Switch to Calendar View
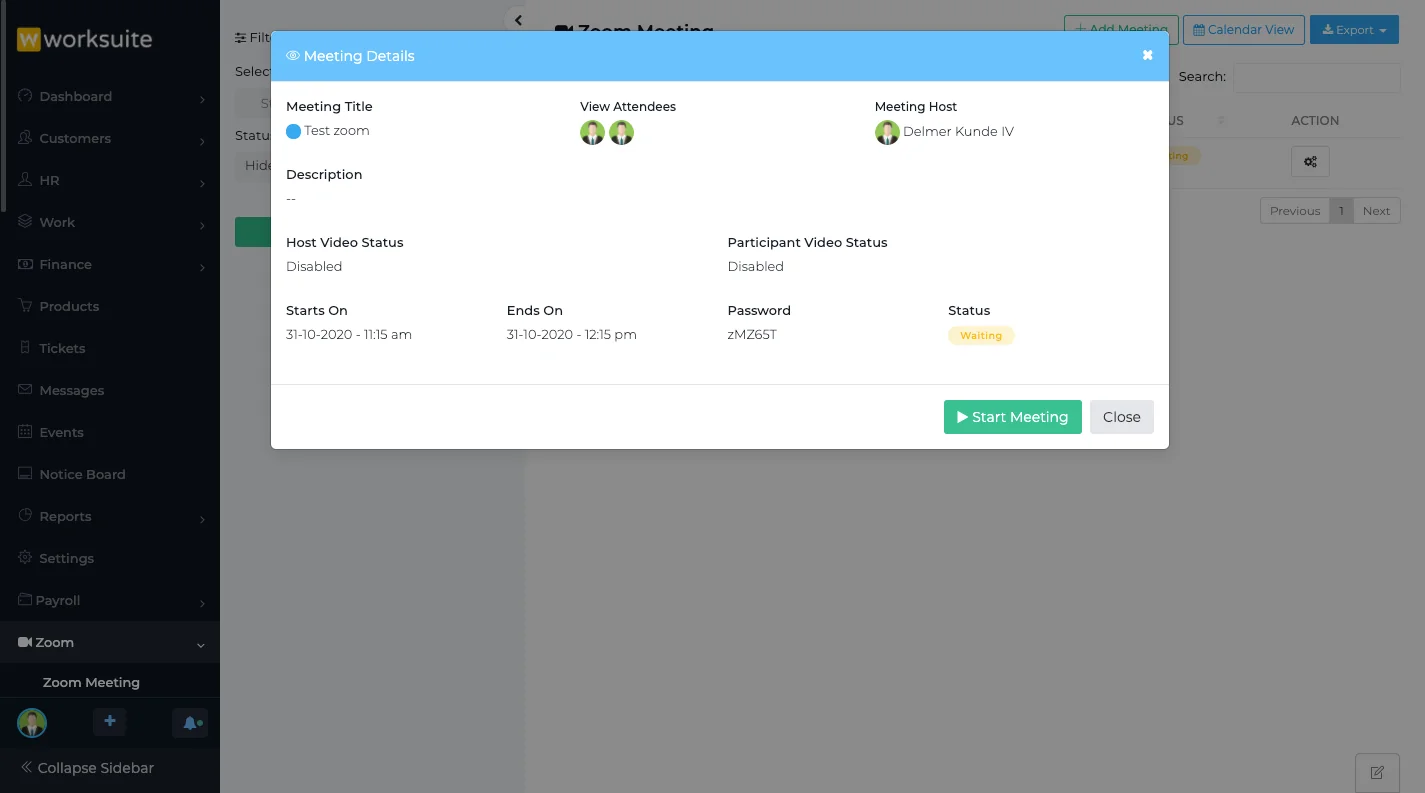 (1244, 30)
